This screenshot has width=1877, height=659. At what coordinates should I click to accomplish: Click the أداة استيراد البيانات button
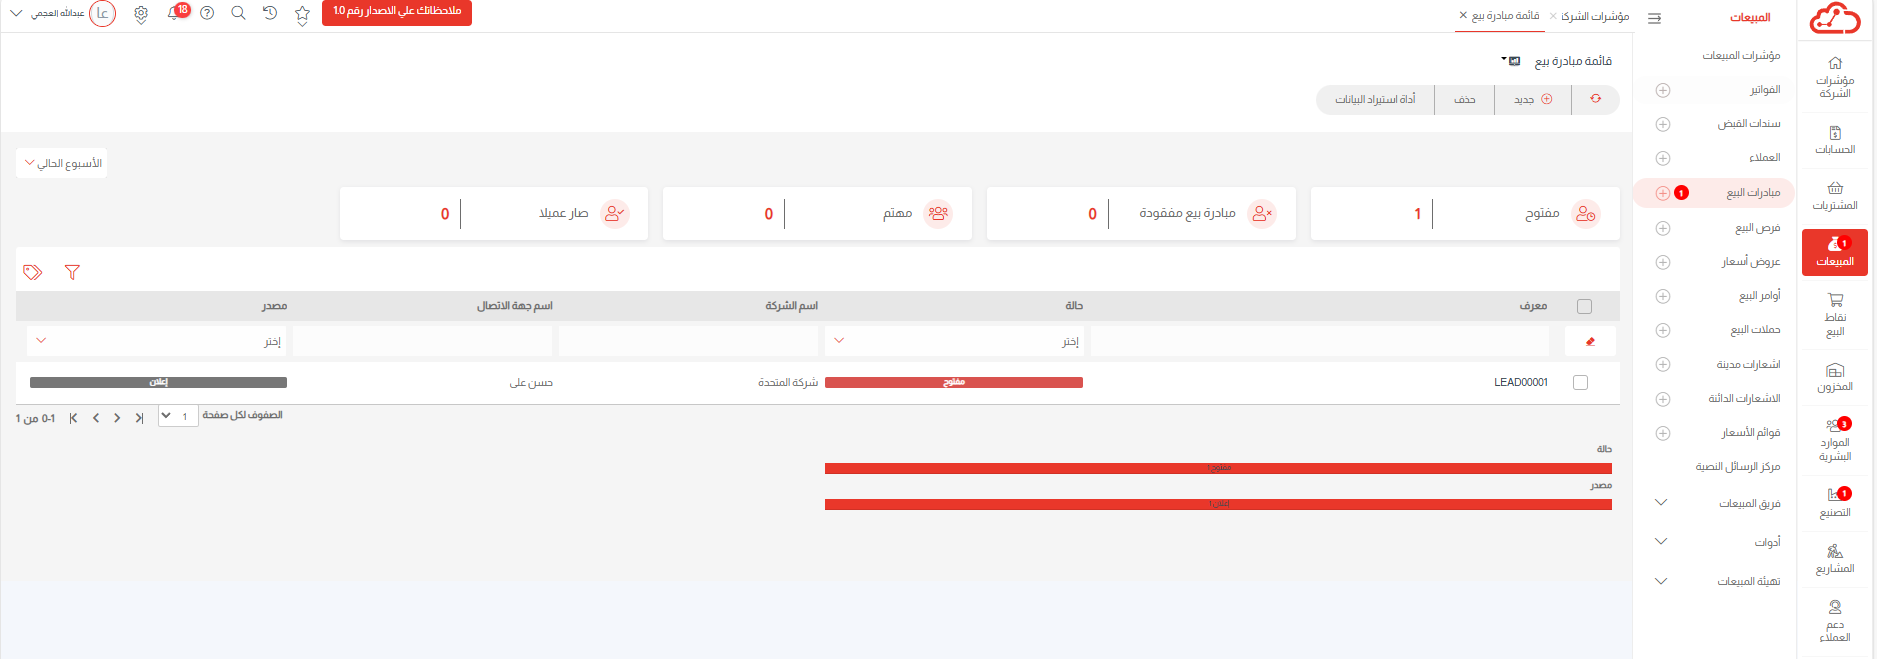click(1375, 99)
